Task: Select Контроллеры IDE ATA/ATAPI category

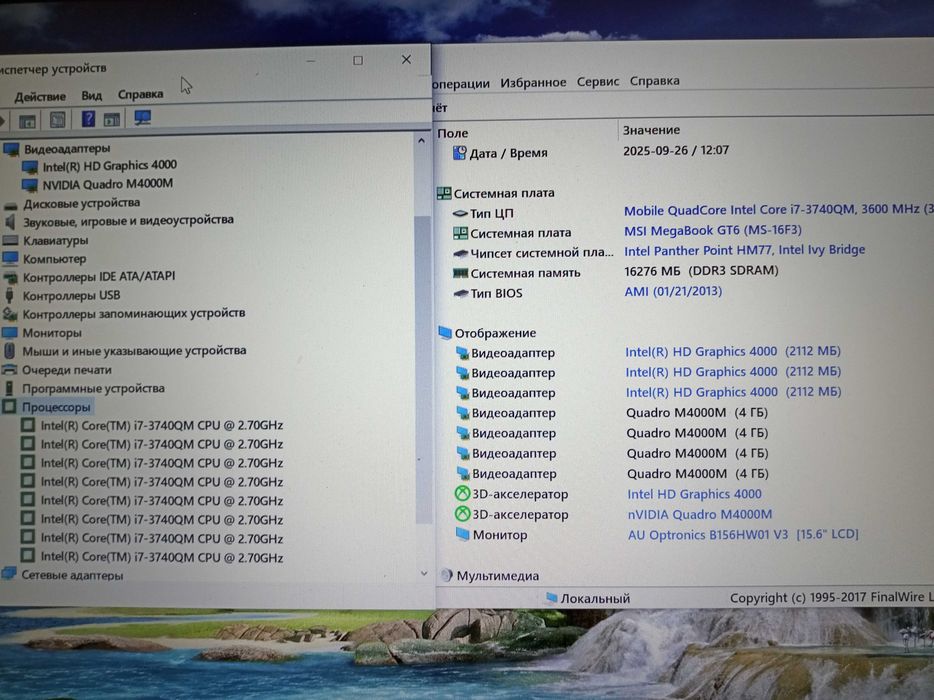Action: (x=99, y=276)
